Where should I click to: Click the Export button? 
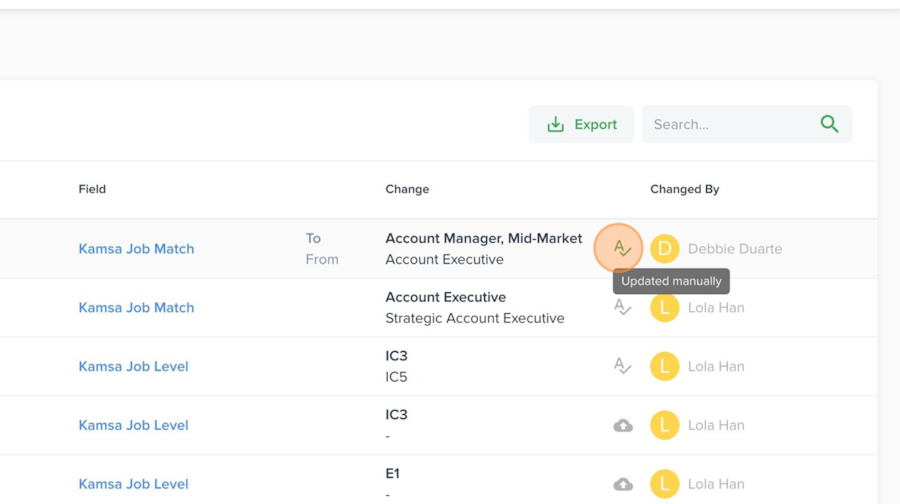click(x=581, y=125)
